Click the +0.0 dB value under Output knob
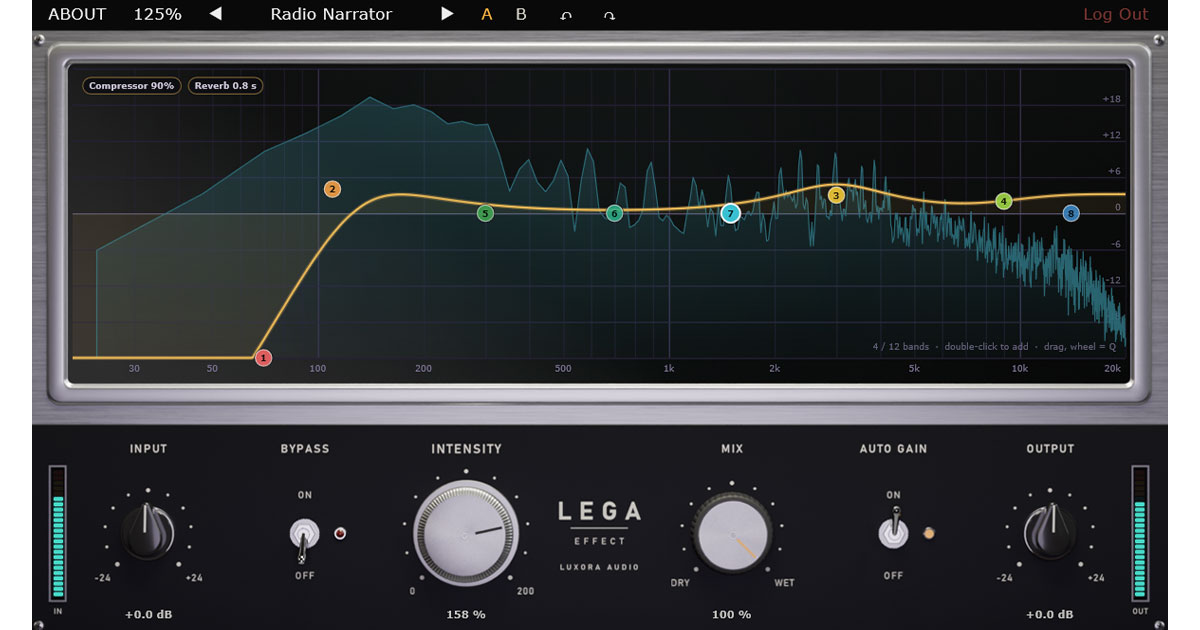Viewport: 1200px width, 630px height. click(1050, 614)
